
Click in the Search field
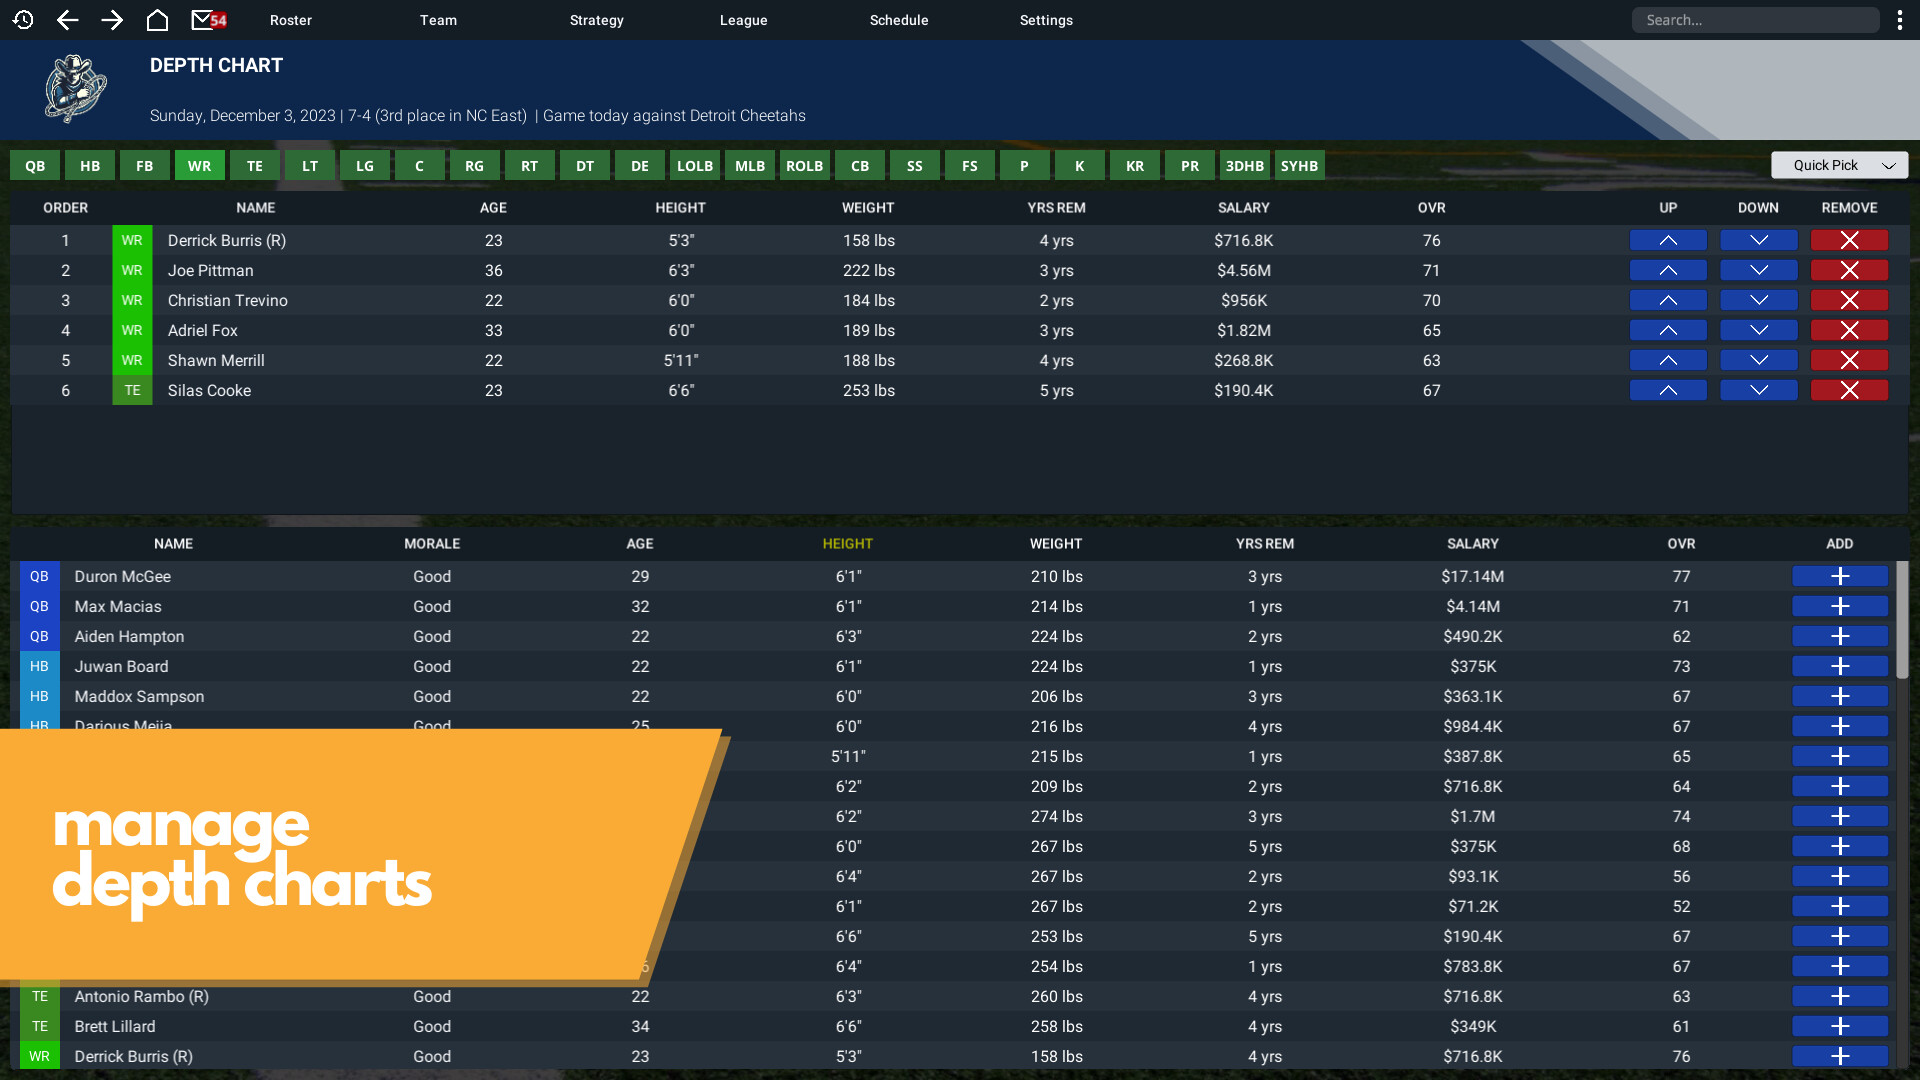click(1755, 20)
